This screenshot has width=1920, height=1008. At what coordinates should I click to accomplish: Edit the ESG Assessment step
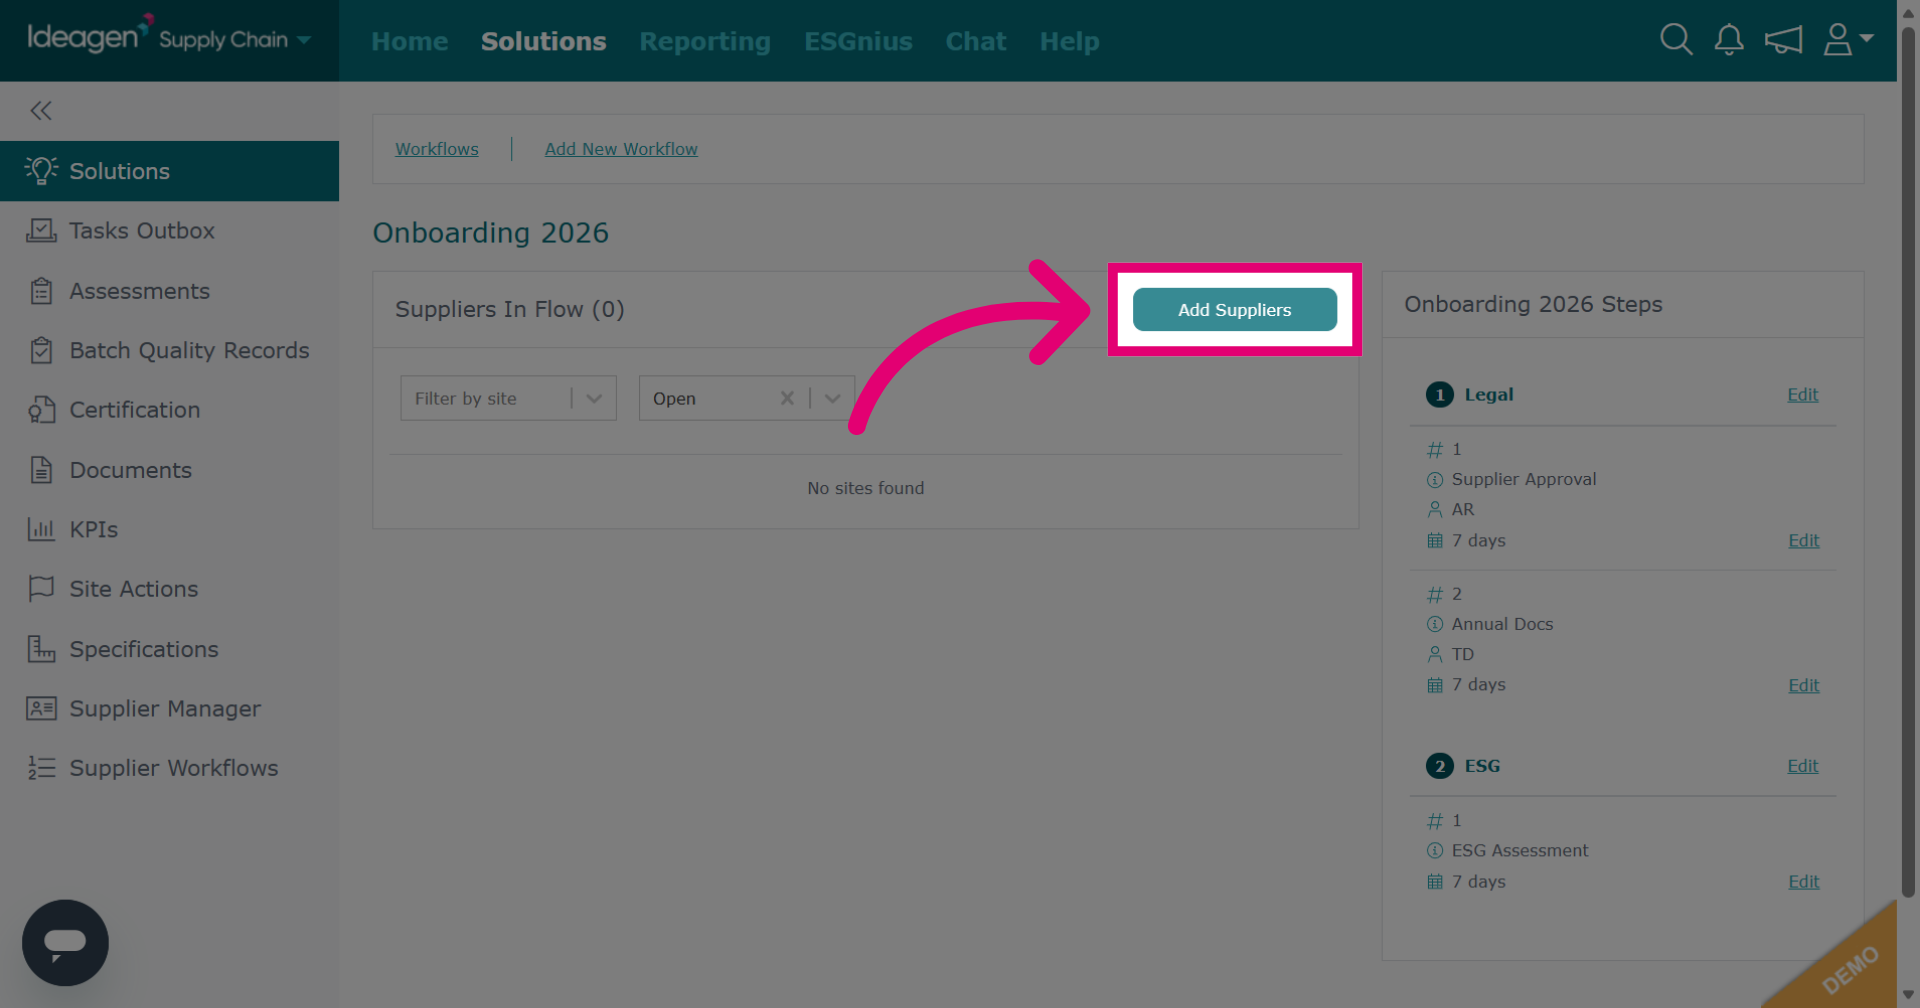click(1804, 882)
